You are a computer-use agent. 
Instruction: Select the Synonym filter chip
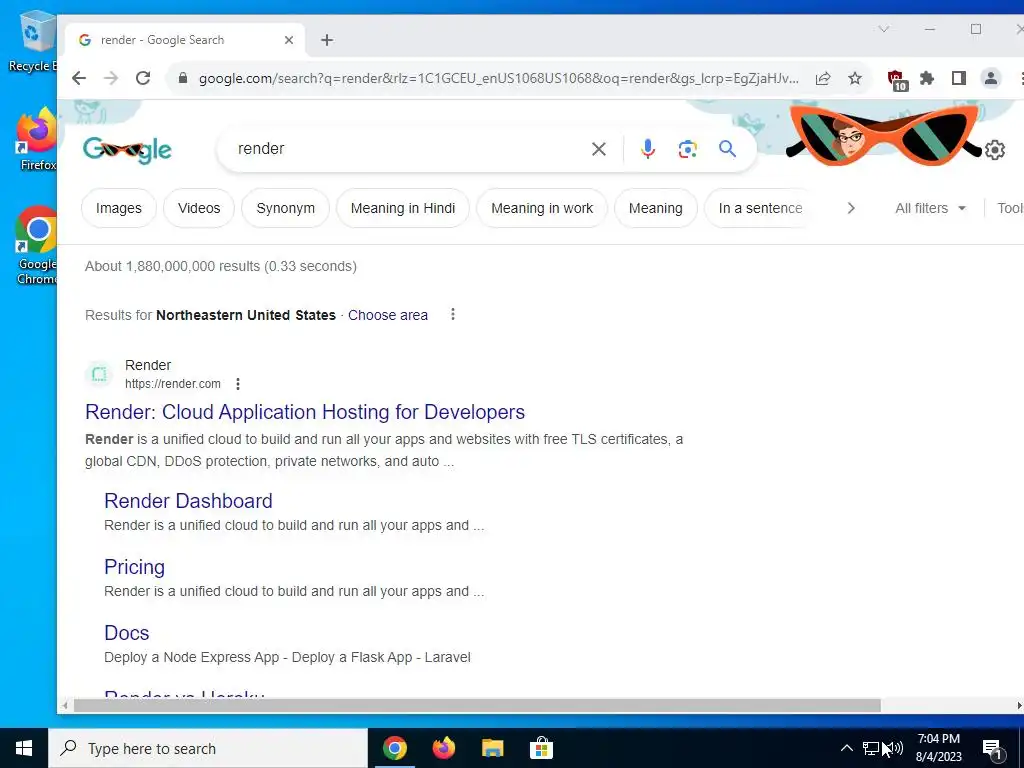click(x=285, y=208)
